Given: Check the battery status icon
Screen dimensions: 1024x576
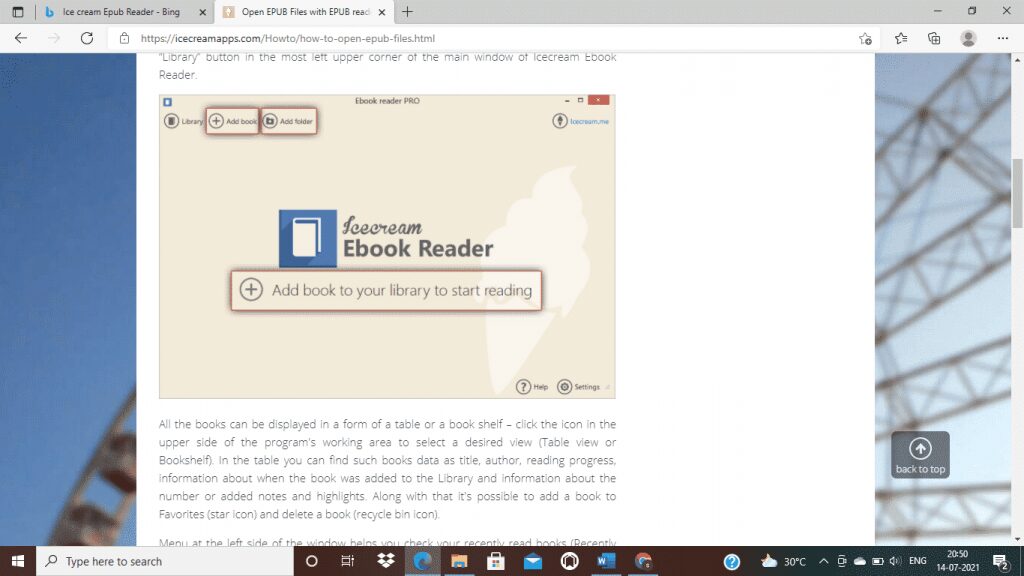Looking at the screenshot, I should [878, 561].
